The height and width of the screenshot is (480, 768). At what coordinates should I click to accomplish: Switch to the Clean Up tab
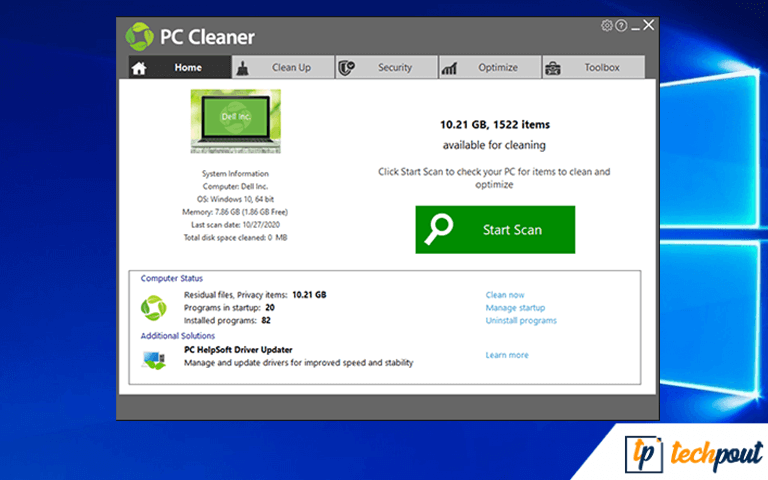291,68
